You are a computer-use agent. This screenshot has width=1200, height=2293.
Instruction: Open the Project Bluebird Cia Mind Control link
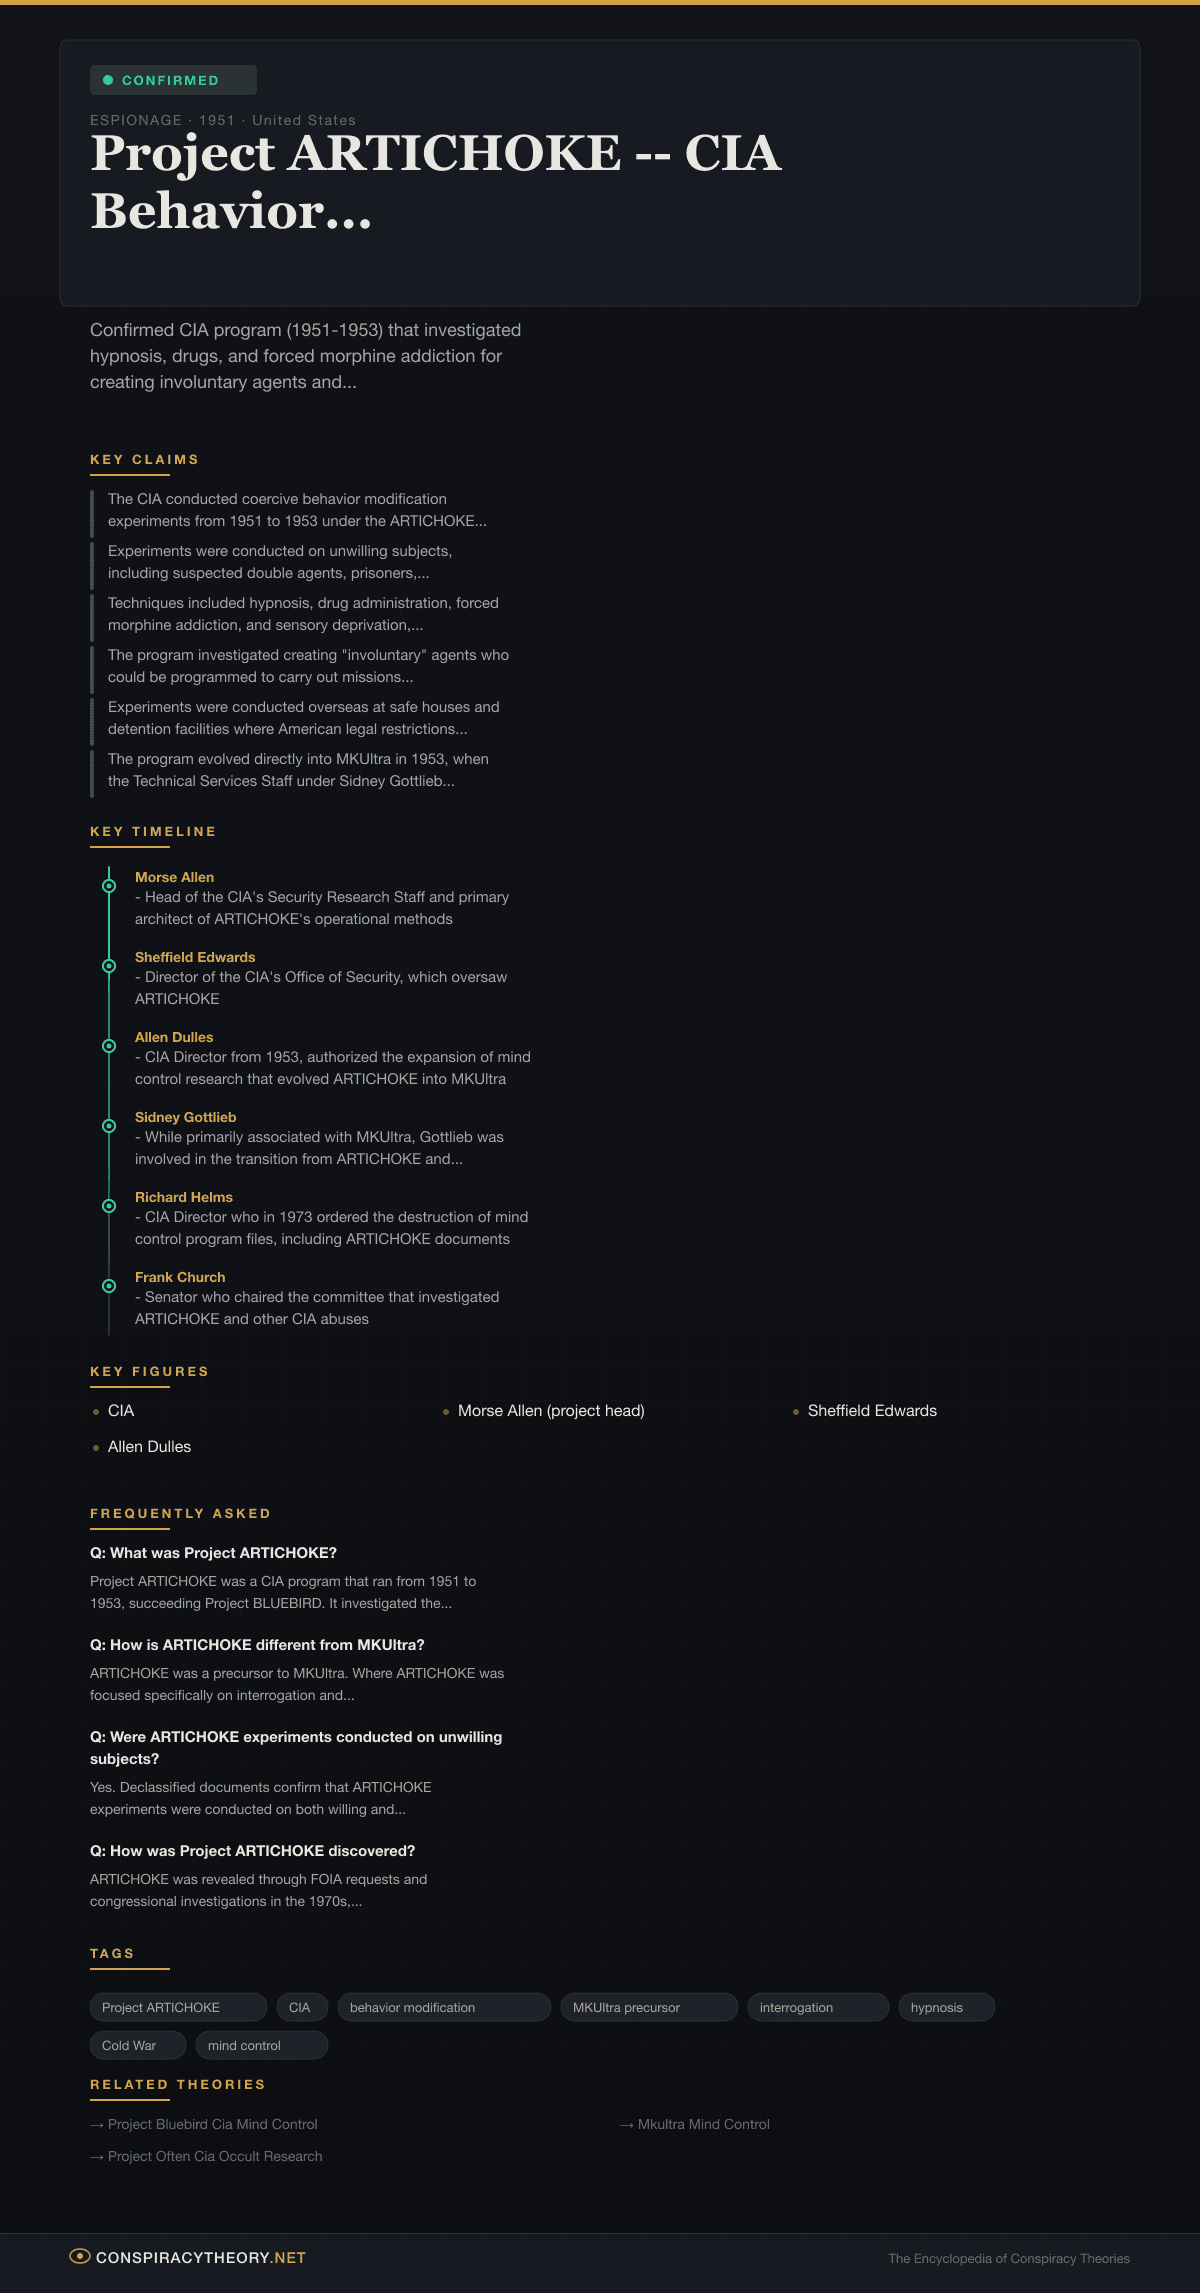(212, 2124)
